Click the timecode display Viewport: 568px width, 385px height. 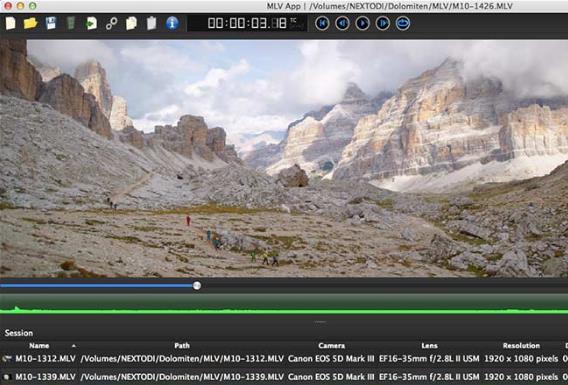[x=247, y=24]
